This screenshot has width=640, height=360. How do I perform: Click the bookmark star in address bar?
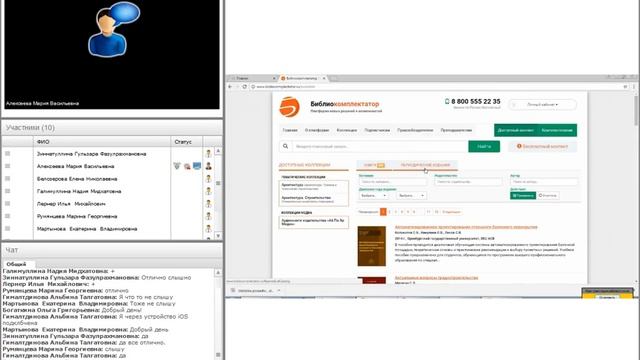coord(625,87)
